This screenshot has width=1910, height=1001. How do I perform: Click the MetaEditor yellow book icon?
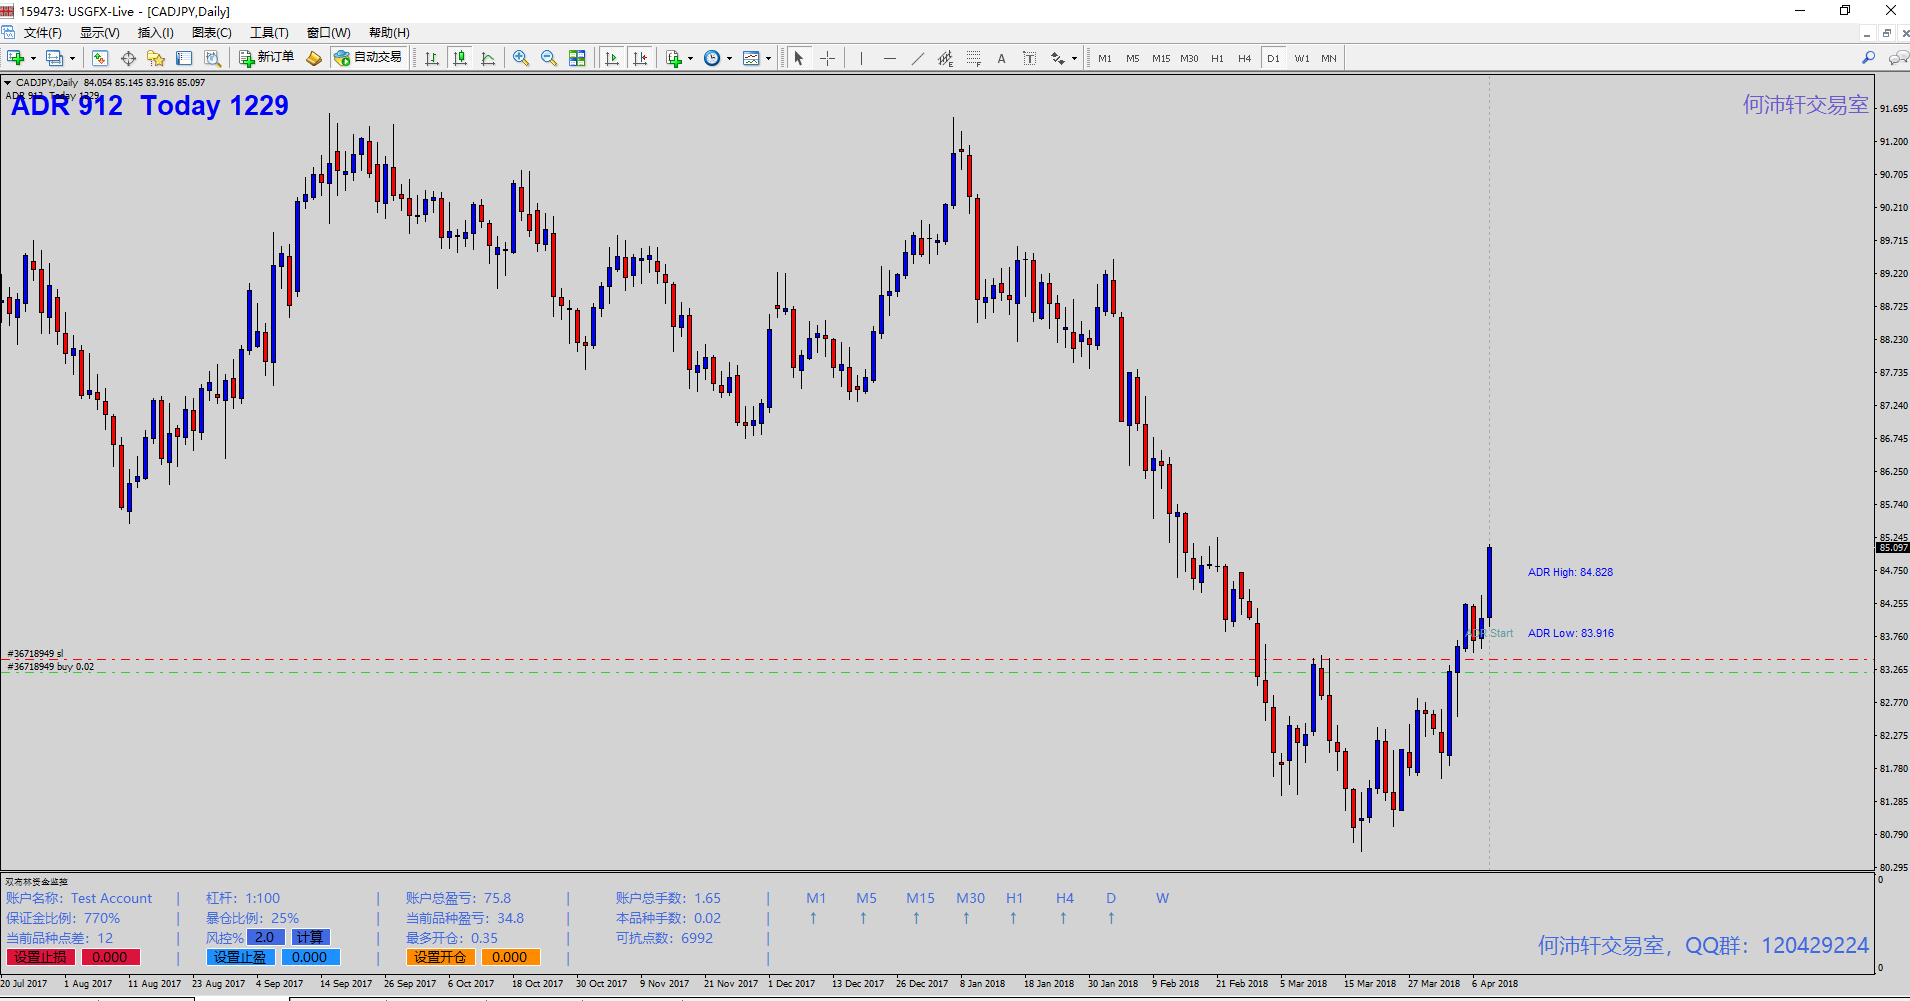click(314, 58)
